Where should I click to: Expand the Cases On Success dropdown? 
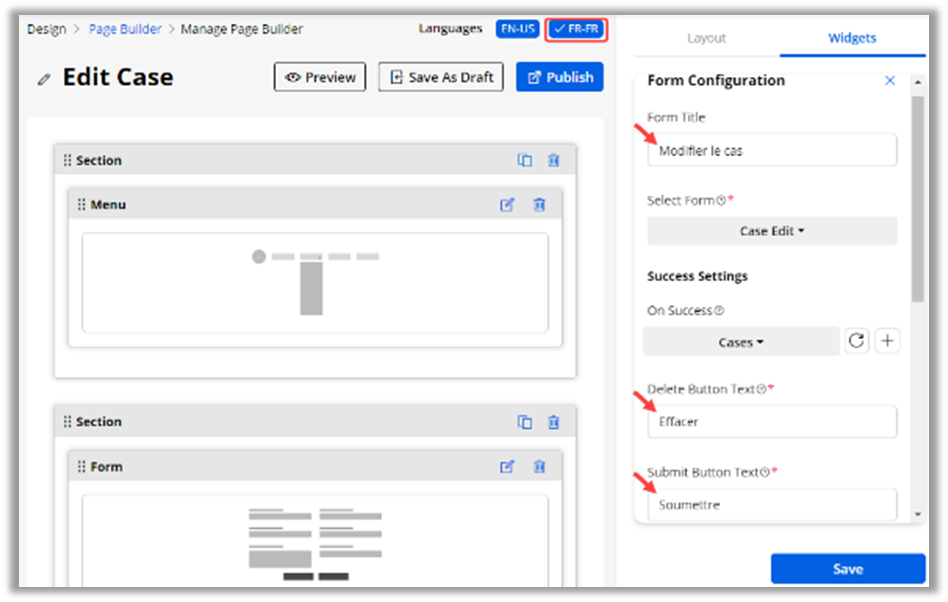tap(741, 342)
